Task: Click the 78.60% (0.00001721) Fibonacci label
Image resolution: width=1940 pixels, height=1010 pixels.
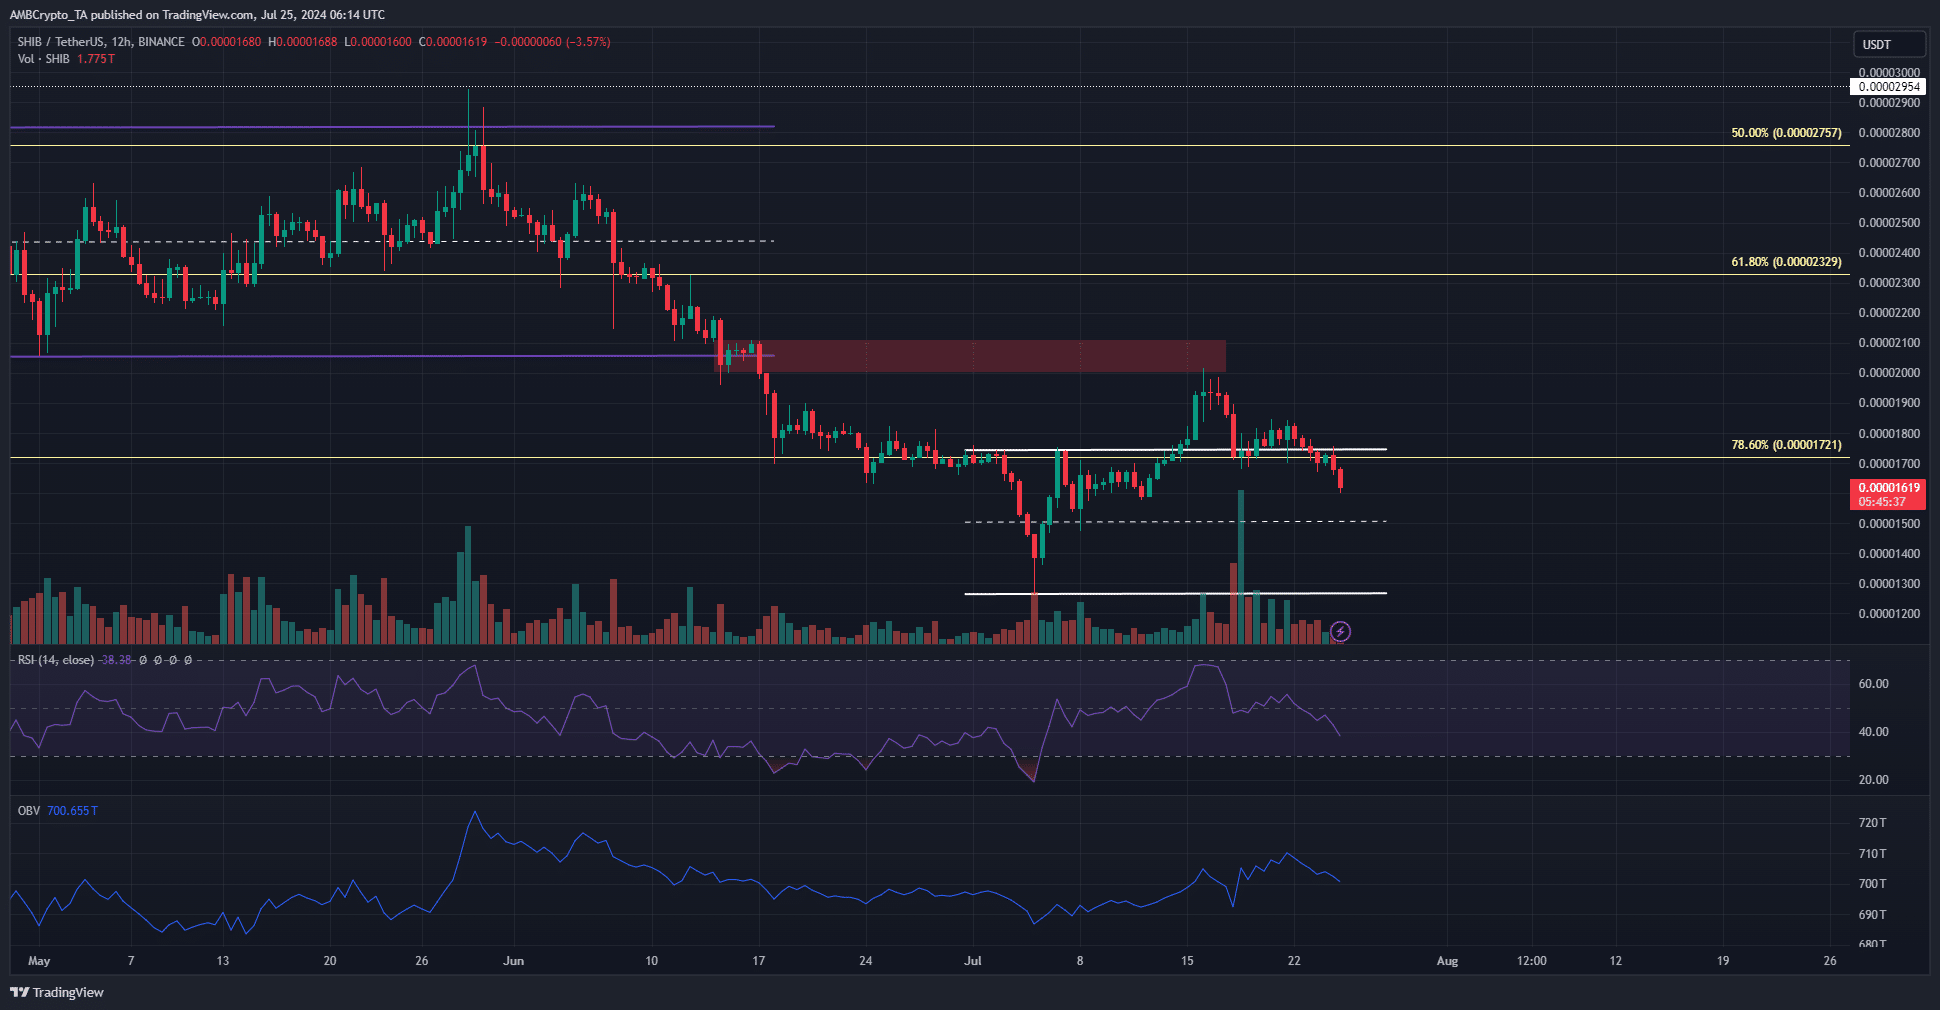Action: (x=1786, y=445)
